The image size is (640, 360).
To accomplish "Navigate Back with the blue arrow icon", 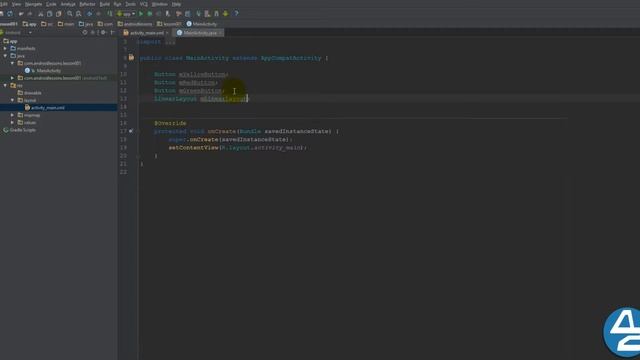I will click(x=89, y=14).
